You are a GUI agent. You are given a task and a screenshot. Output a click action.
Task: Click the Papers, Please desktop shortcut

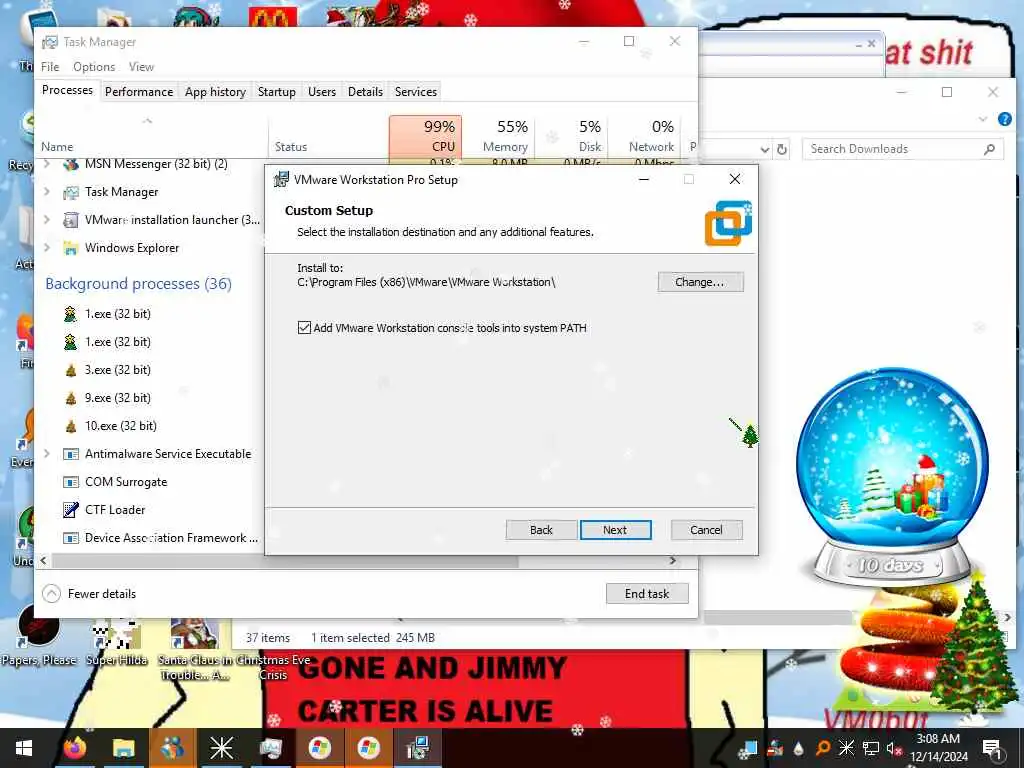coord(39,637)
